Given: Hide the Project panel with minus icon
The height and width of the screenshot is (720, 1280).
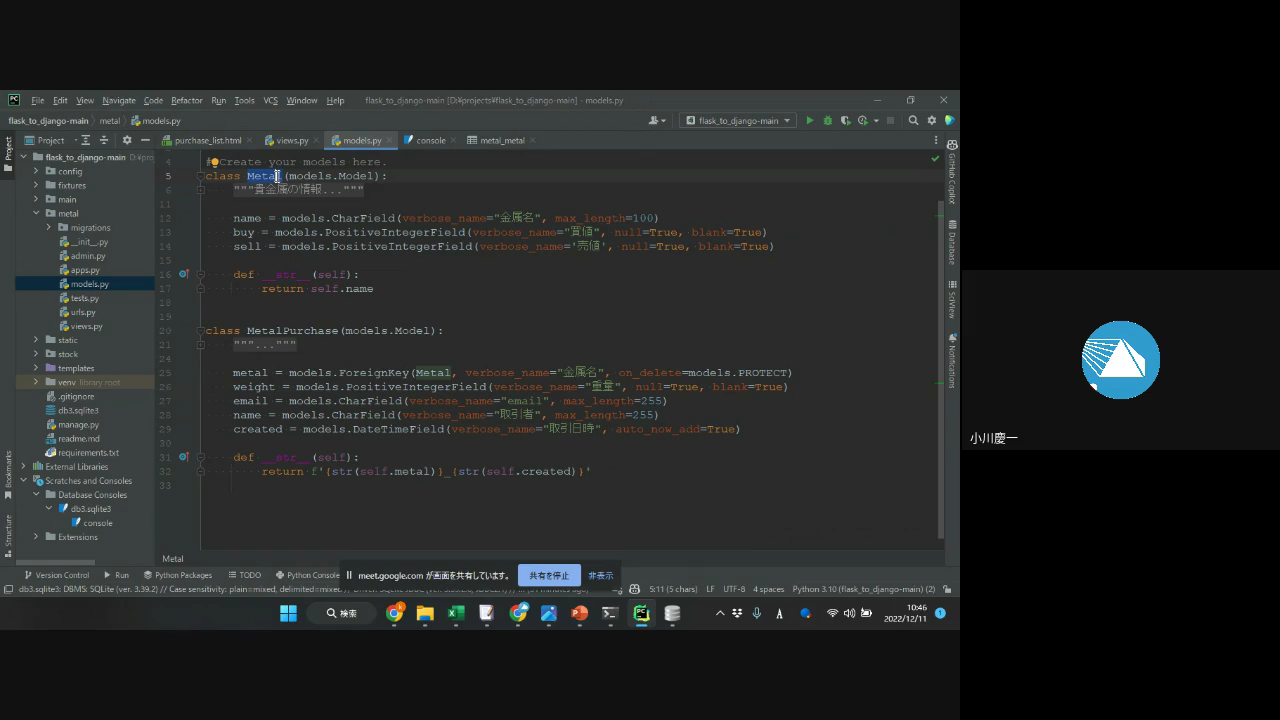Looking at the screenshot, I should click(x=145, y=140).
